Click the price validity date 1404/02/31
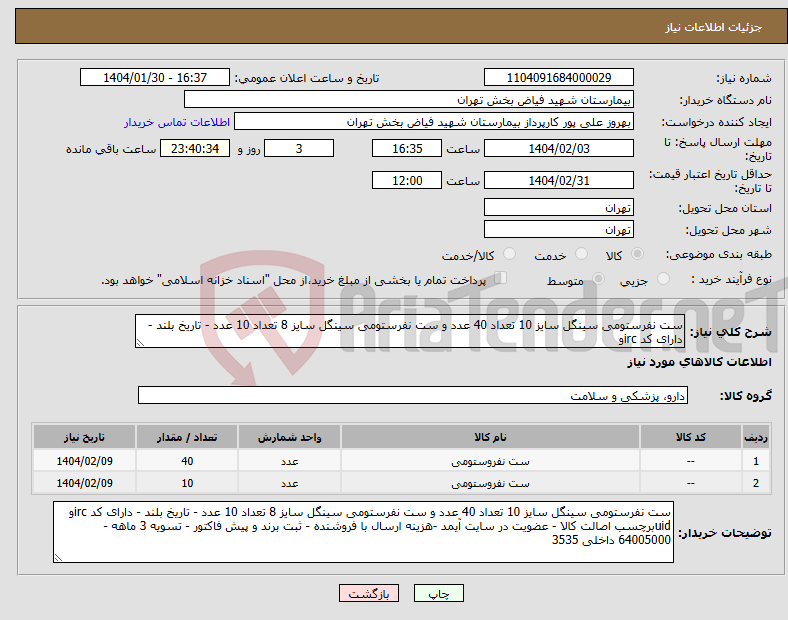 (559, 180)
